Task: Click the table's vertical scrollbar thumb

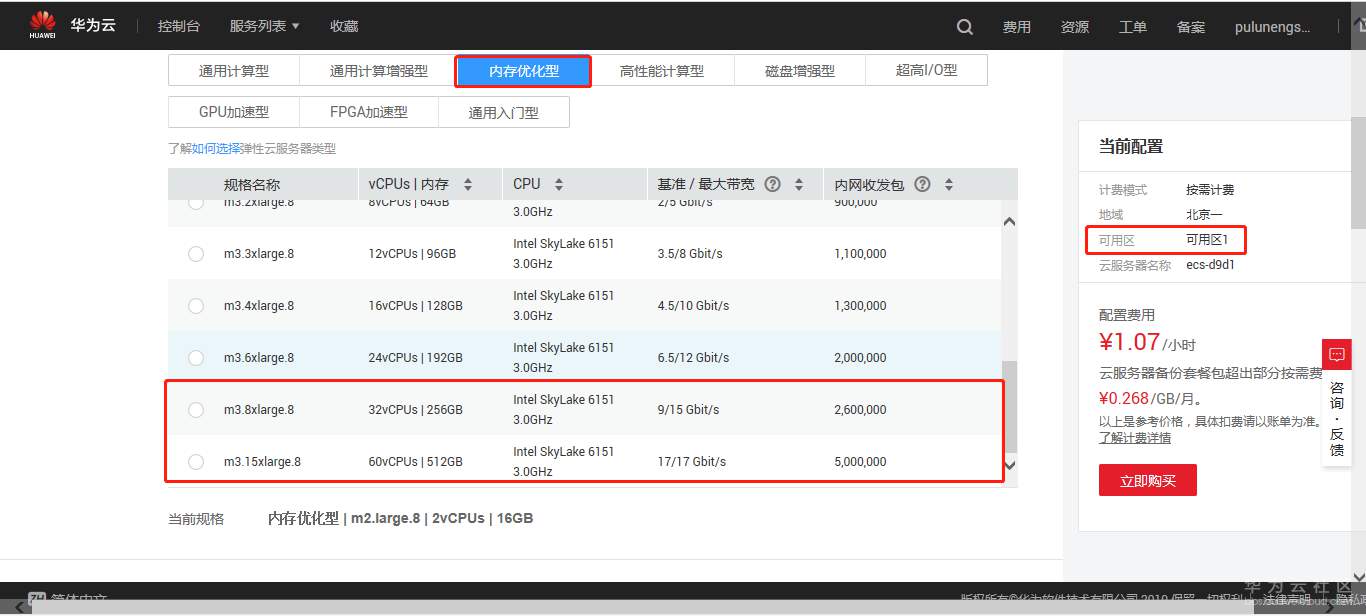Action: tap(1009, 405)
